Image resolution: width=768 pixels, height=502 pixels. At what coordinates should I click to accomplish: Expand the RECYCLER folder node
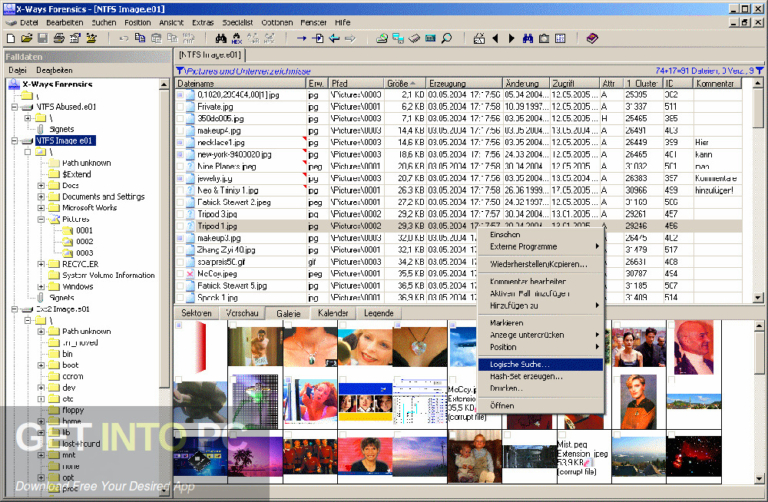click(41, 264)
